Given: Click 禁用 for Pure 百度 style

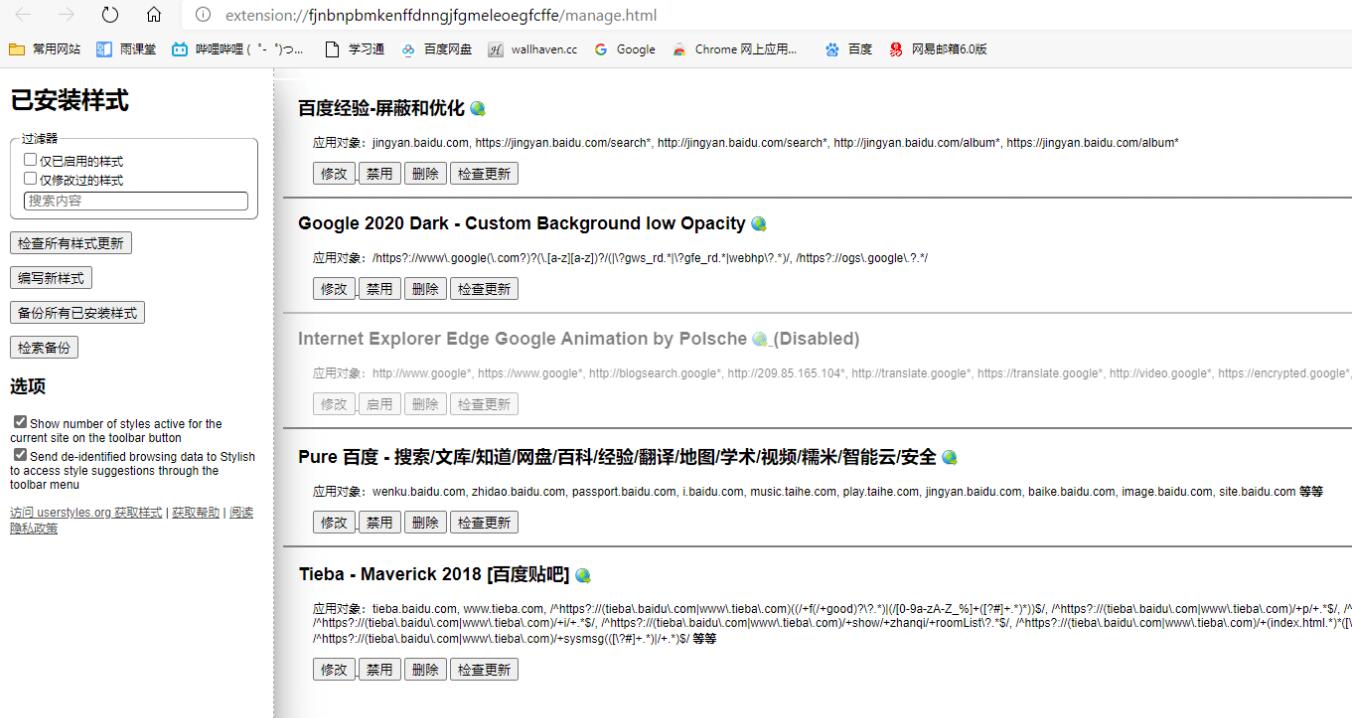Looking at the screenshot, I should pyautogui.click(x=379, y=522).
